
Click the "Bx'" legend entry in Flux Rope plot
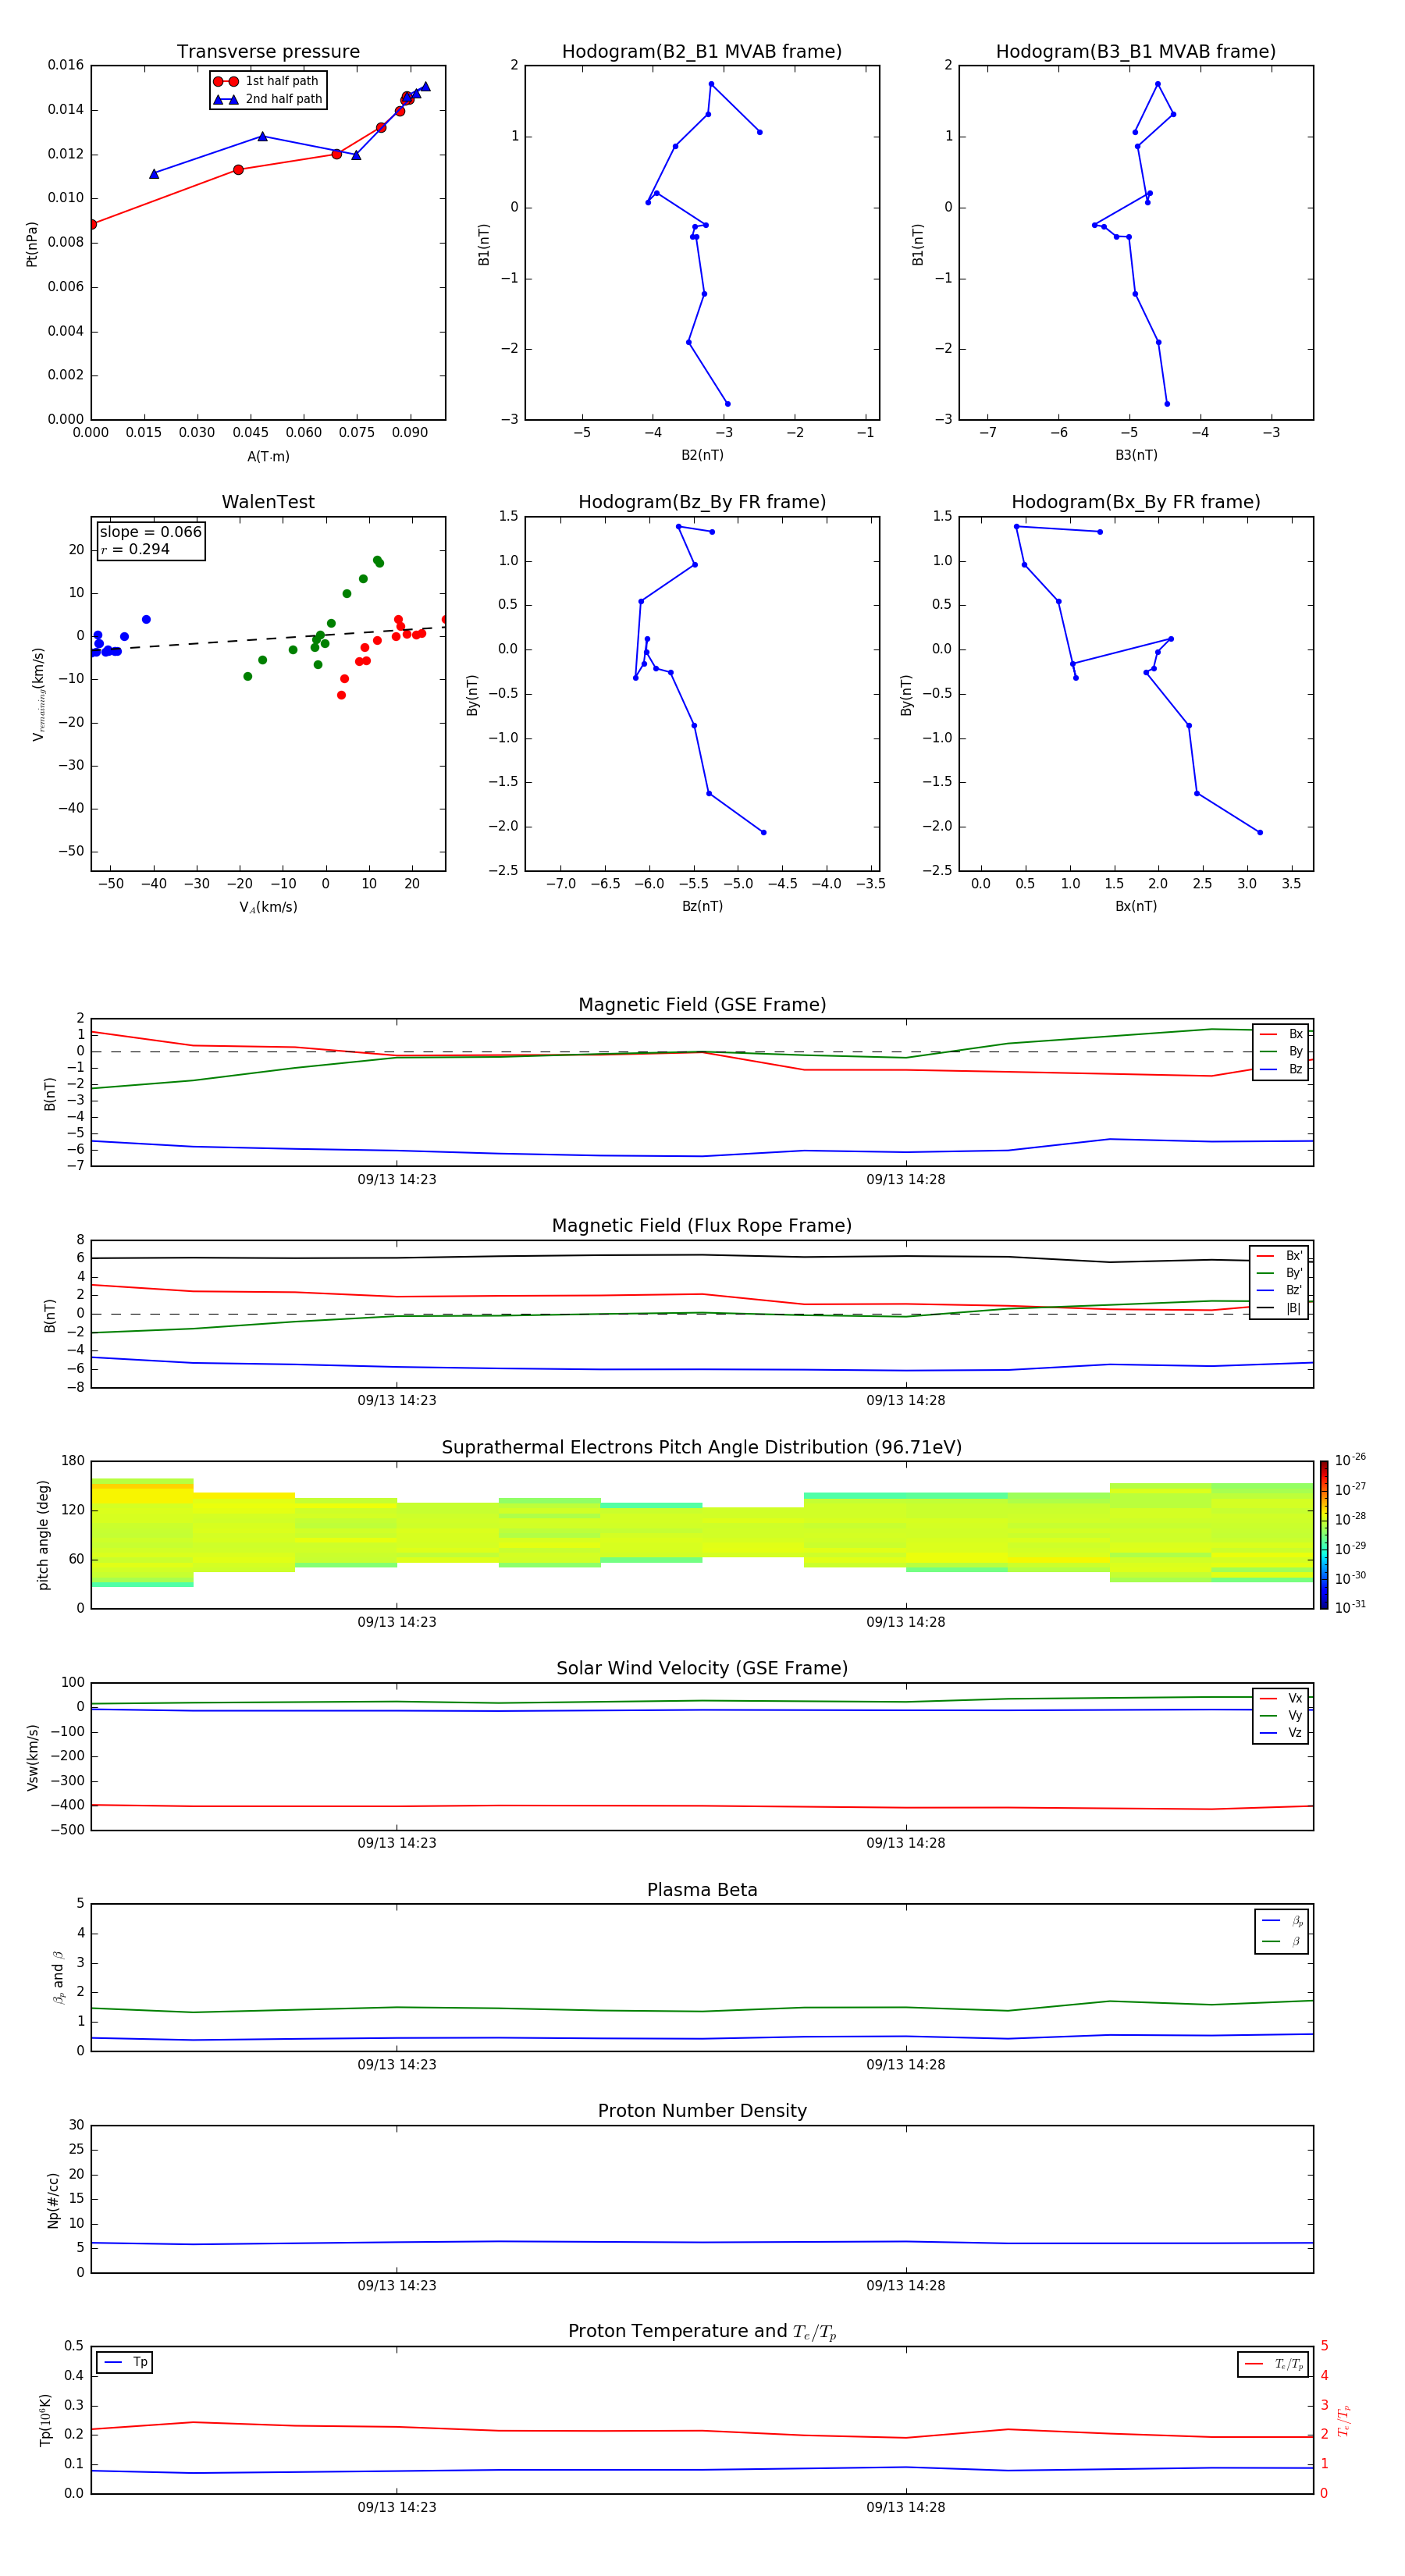point(1279,1256)
